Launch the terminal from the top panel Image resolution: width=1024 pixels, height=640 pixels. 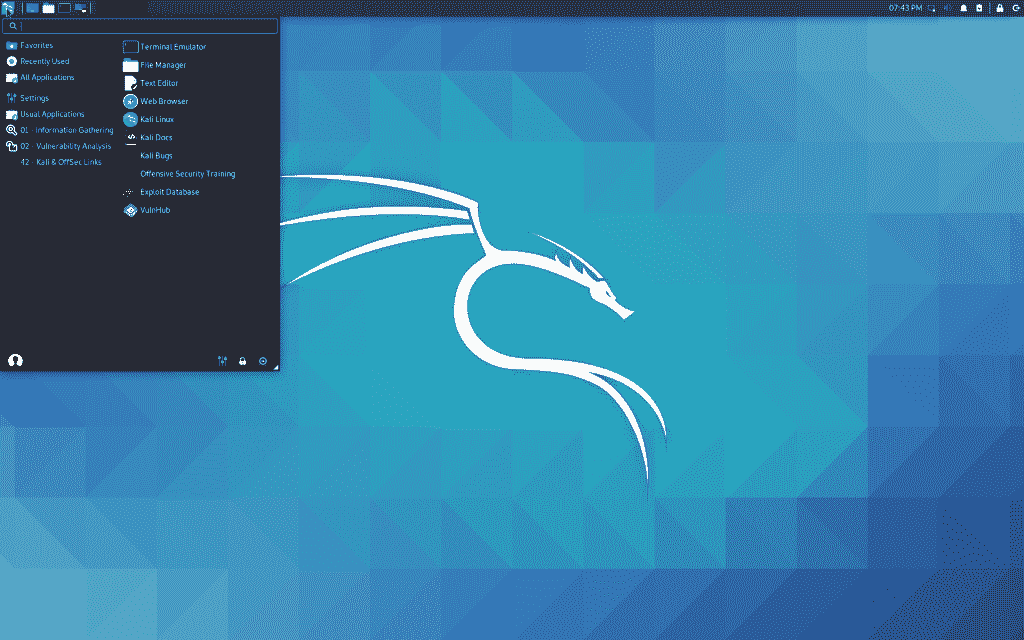[65, 8]
